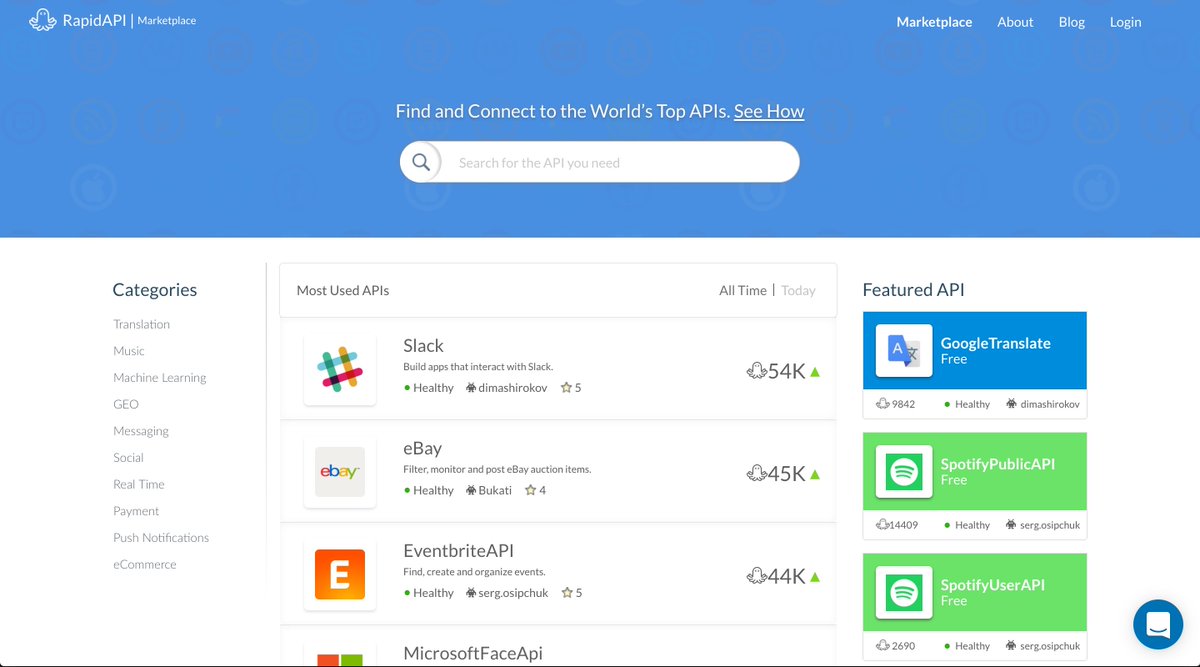This screenshot has width=1200, height=667.
Task: Click the GoogleTranslate icon in Featured API
Action: pos(904,350)
